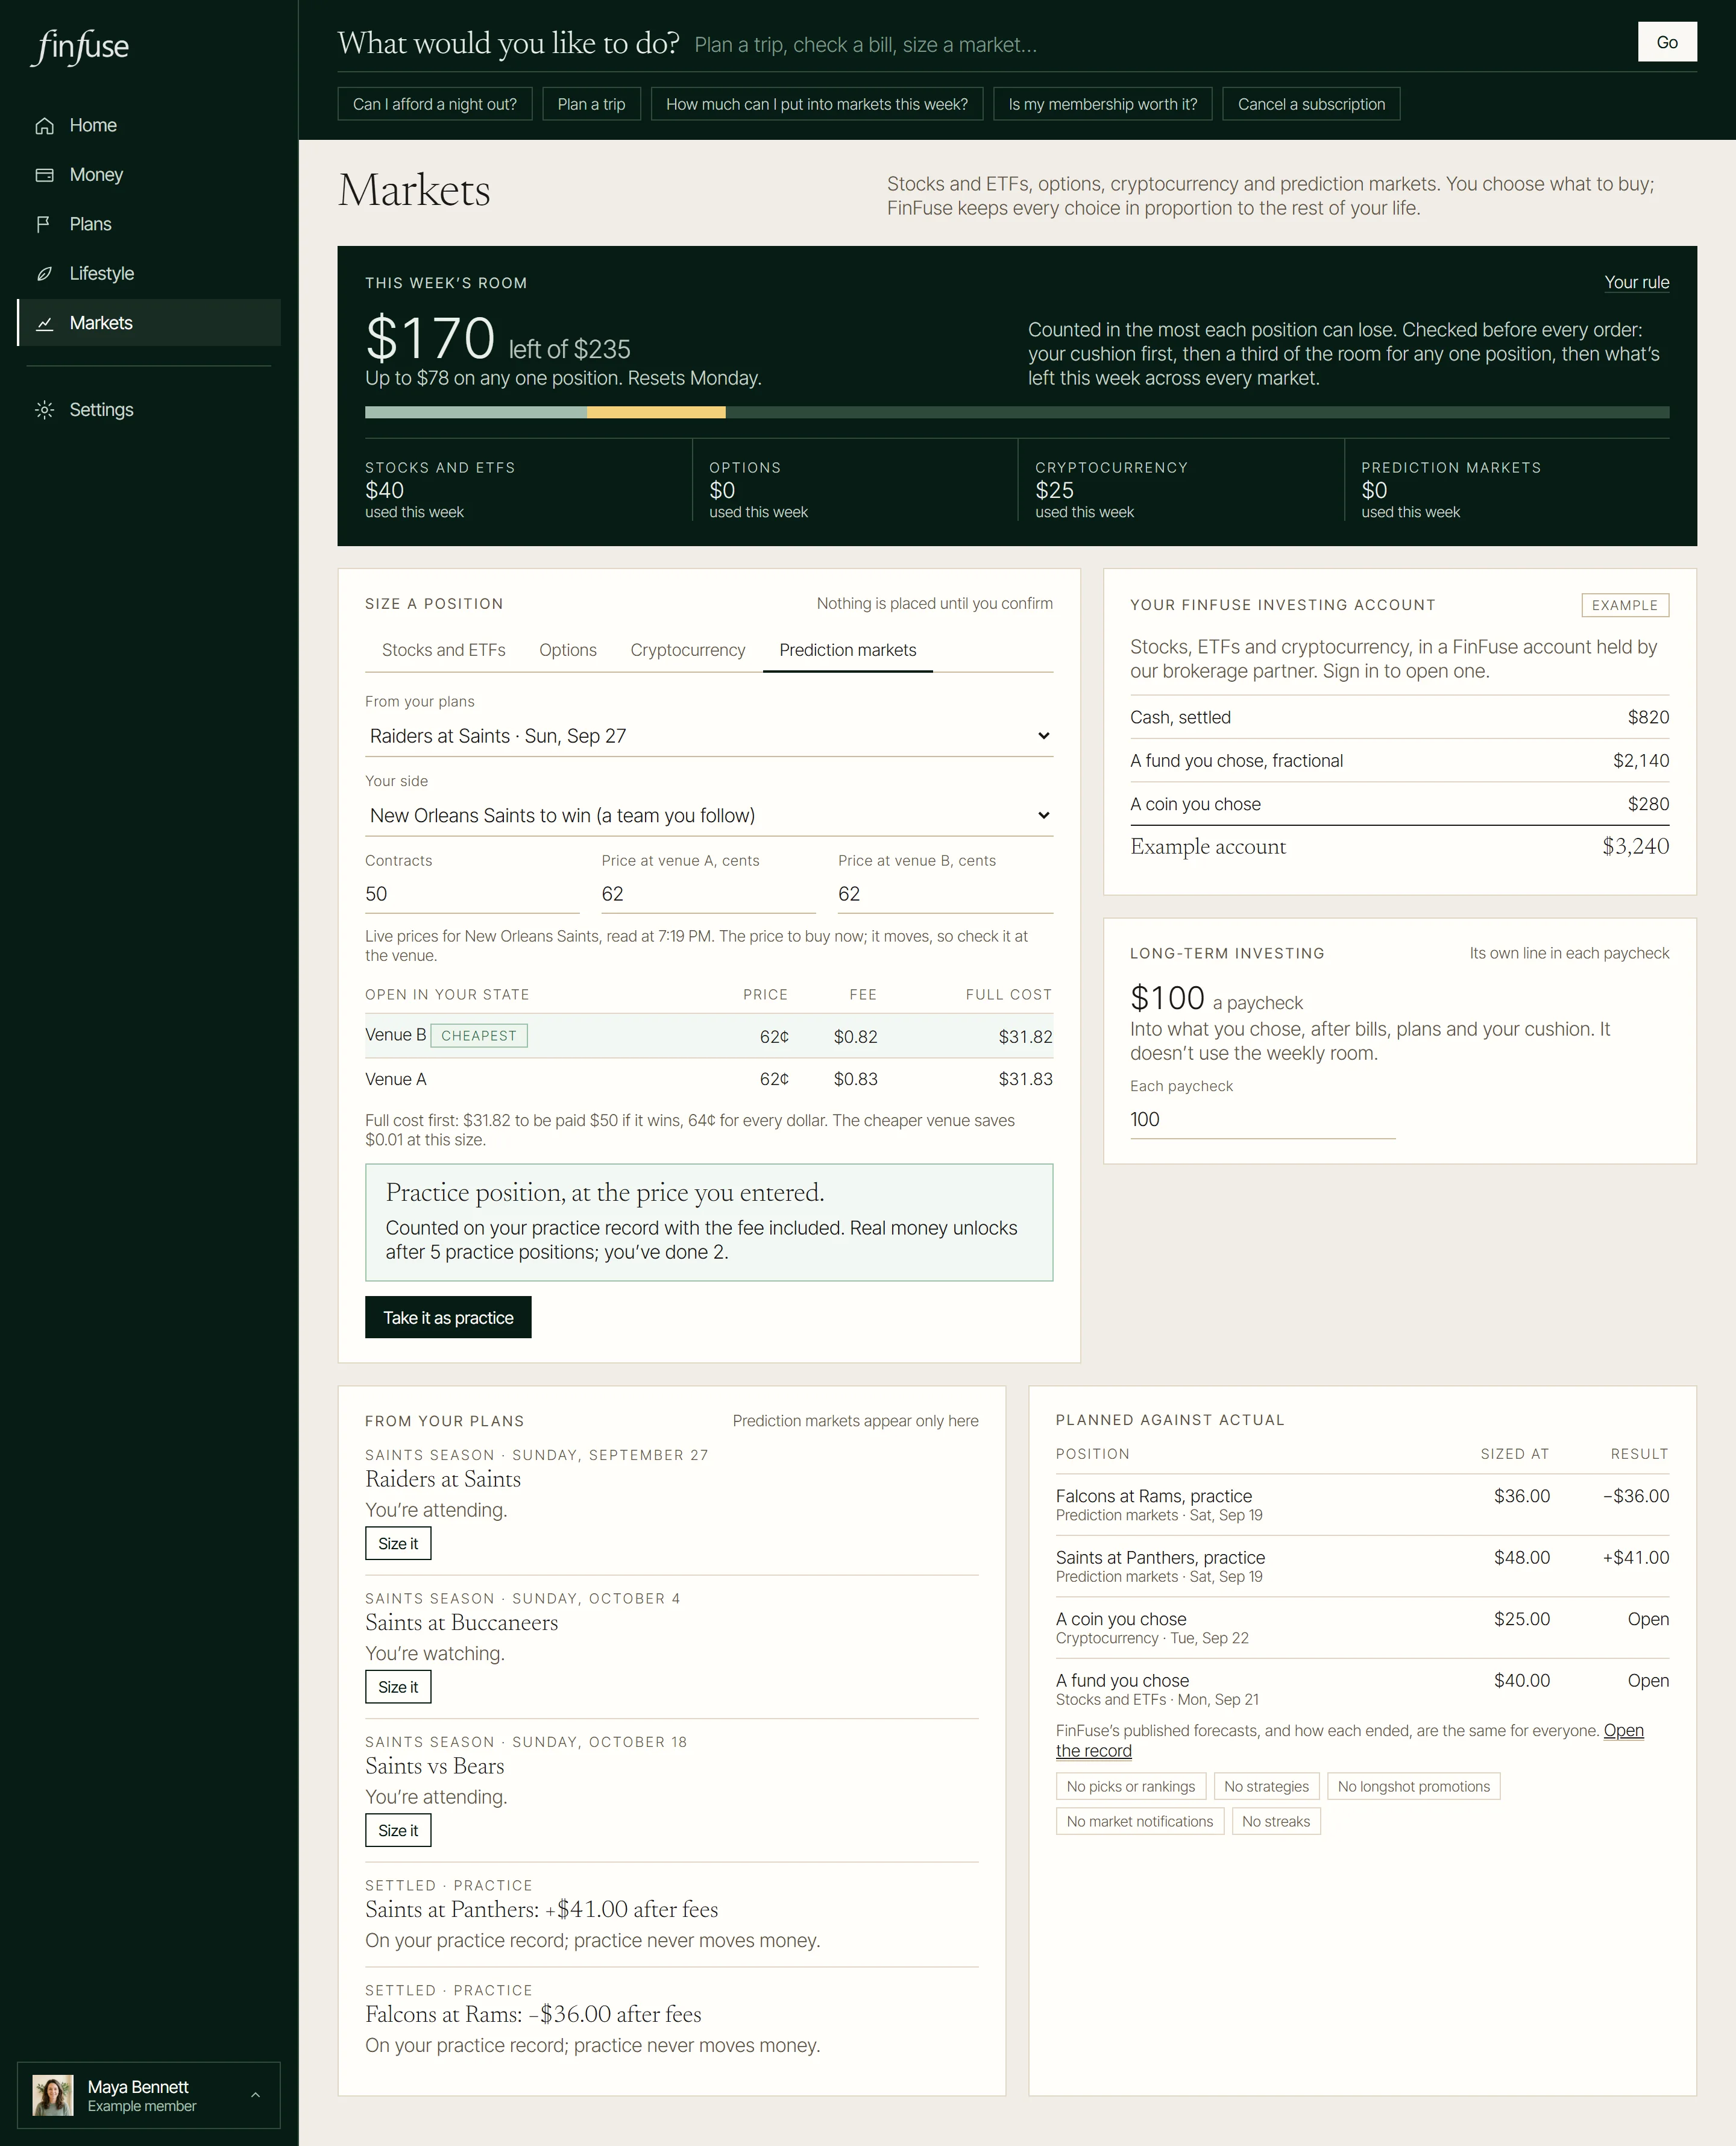Open Home in the sidebar

(149, 126)
